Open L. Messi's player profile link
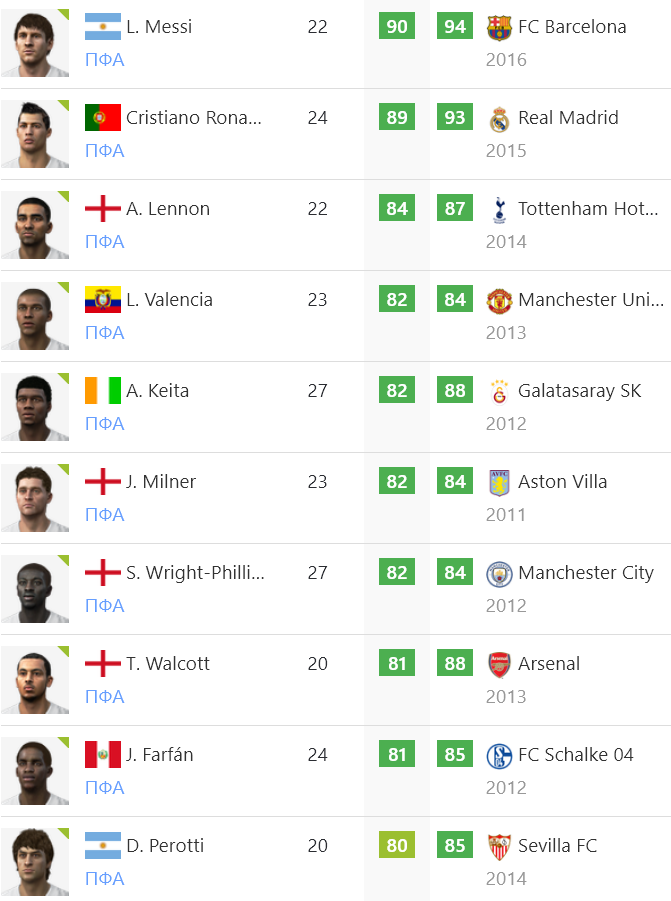 [x=159, y=26]
